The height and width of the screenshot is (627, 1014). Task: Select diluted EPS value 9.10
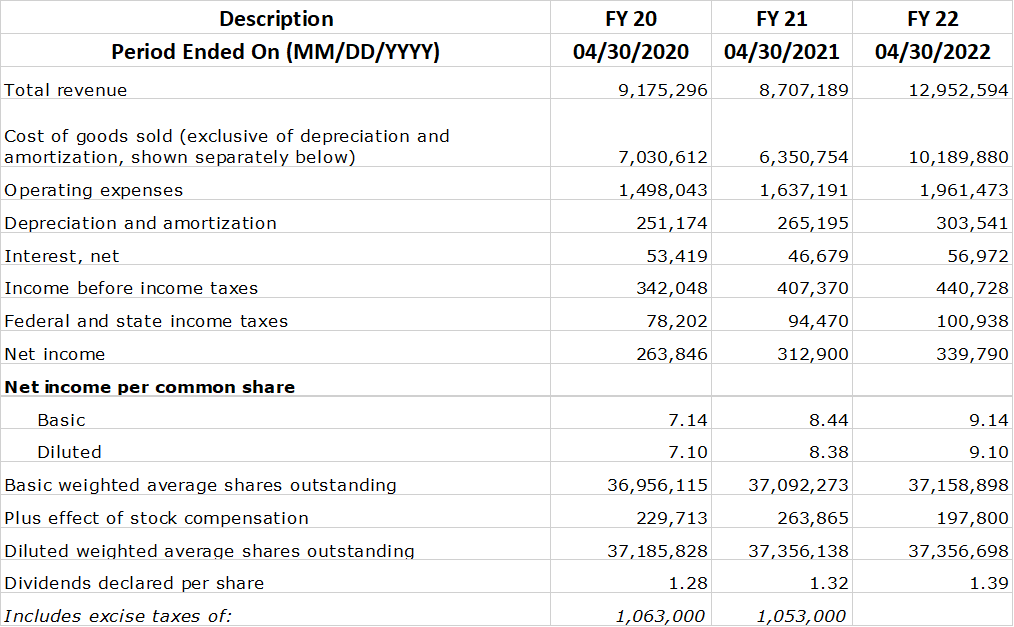pos(989,452)
